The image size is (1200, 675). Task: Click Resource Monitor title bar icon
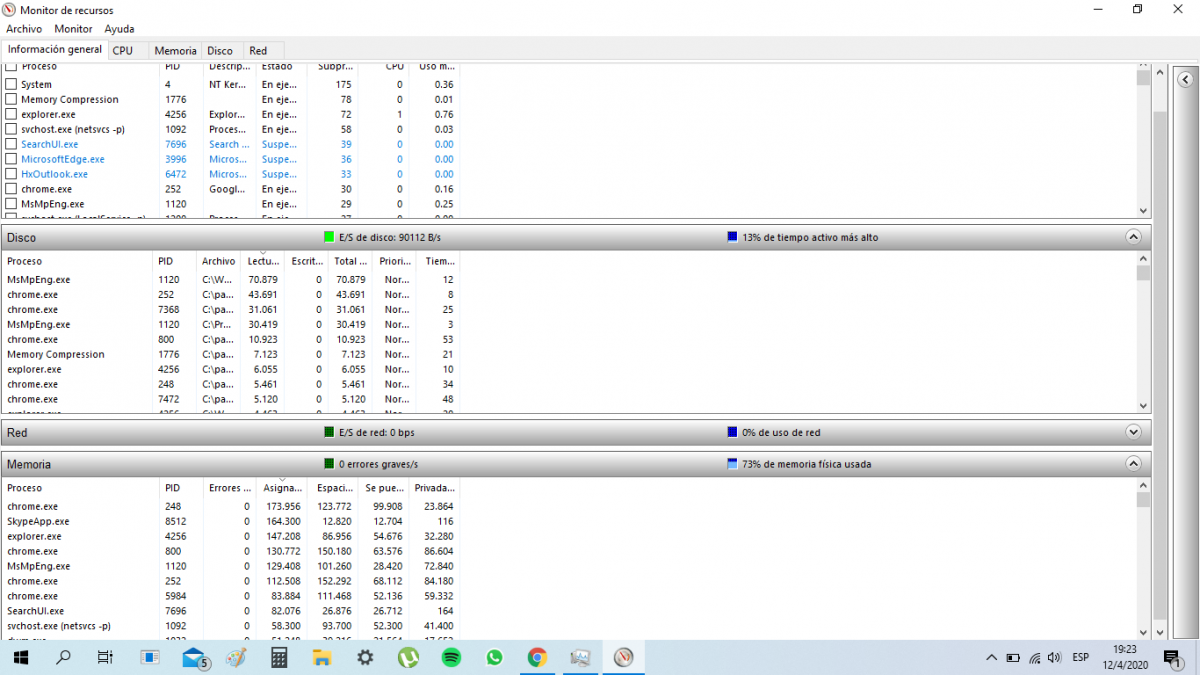10,9
